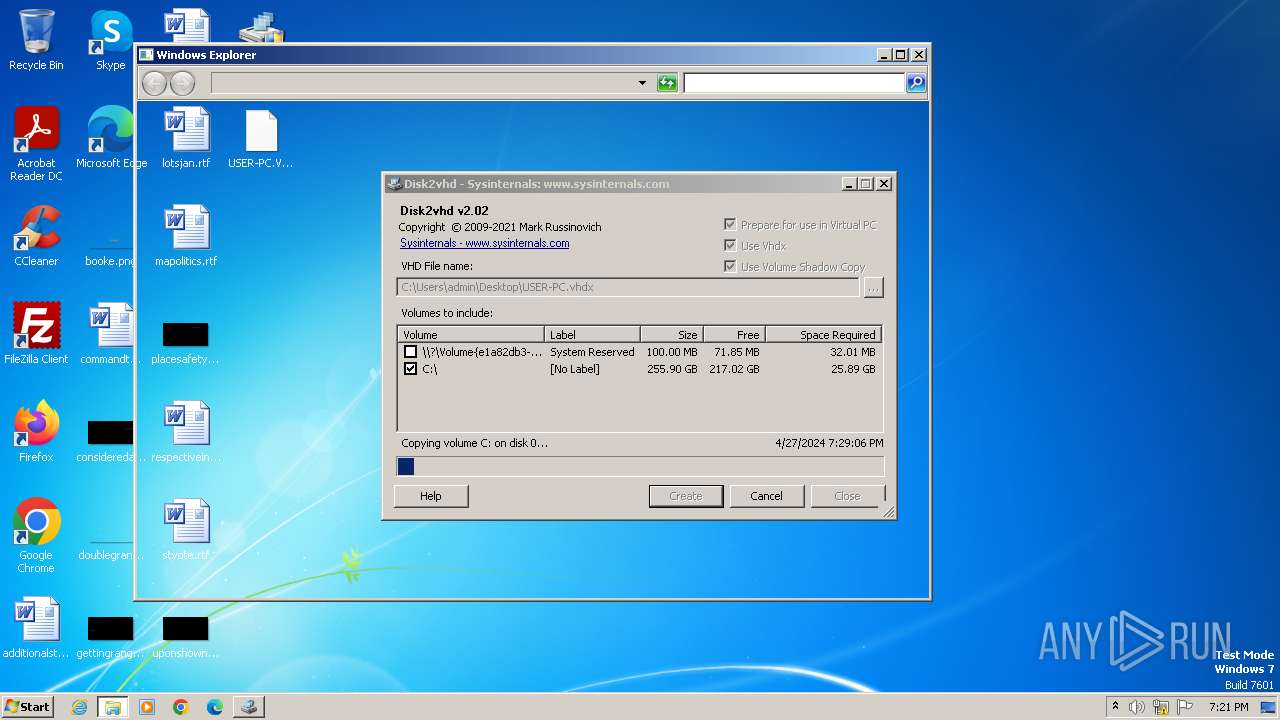Click the 217.02 GB free cell
The height and width of the screenshot is (720, 1280).
click(734, 369)
